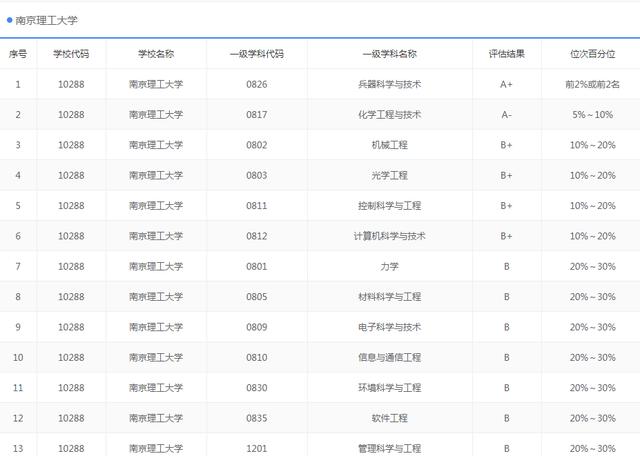Click the 学校代码 column header
Image resolution: width=640 pixels, height=456 pixels.
coord(71,54)
